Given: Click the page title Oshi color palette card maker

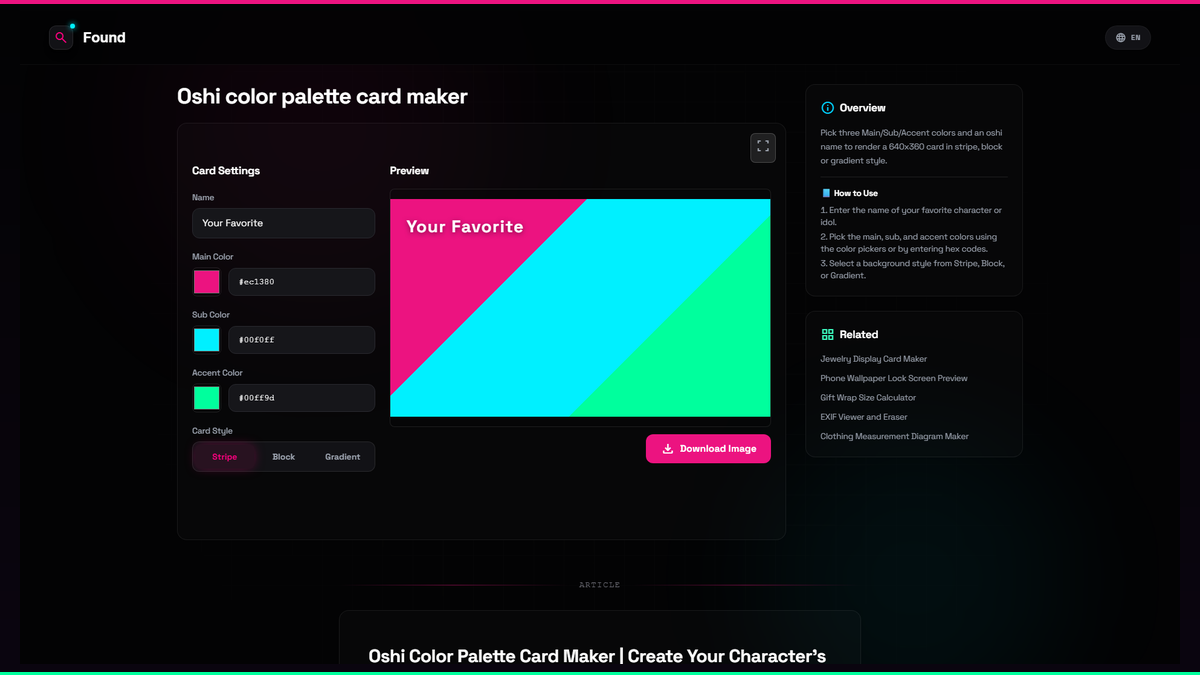Looking at the screenshot, I should 322,97.
